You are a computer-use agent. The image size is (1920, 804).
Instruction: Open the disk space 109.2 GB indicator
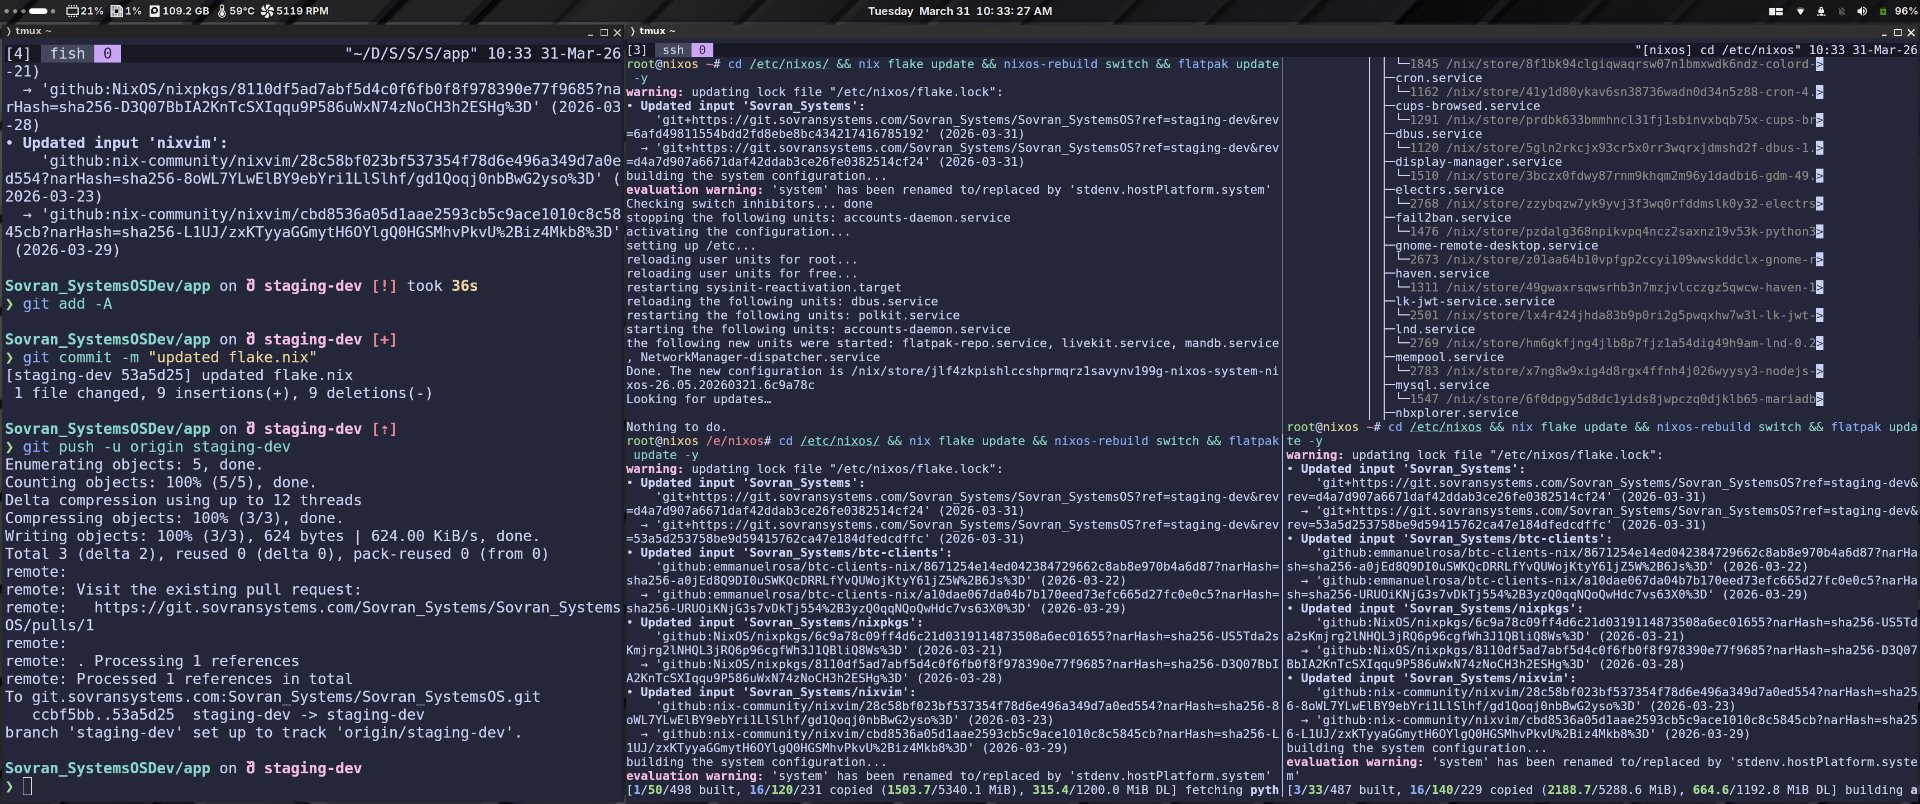tap(179, 11)
